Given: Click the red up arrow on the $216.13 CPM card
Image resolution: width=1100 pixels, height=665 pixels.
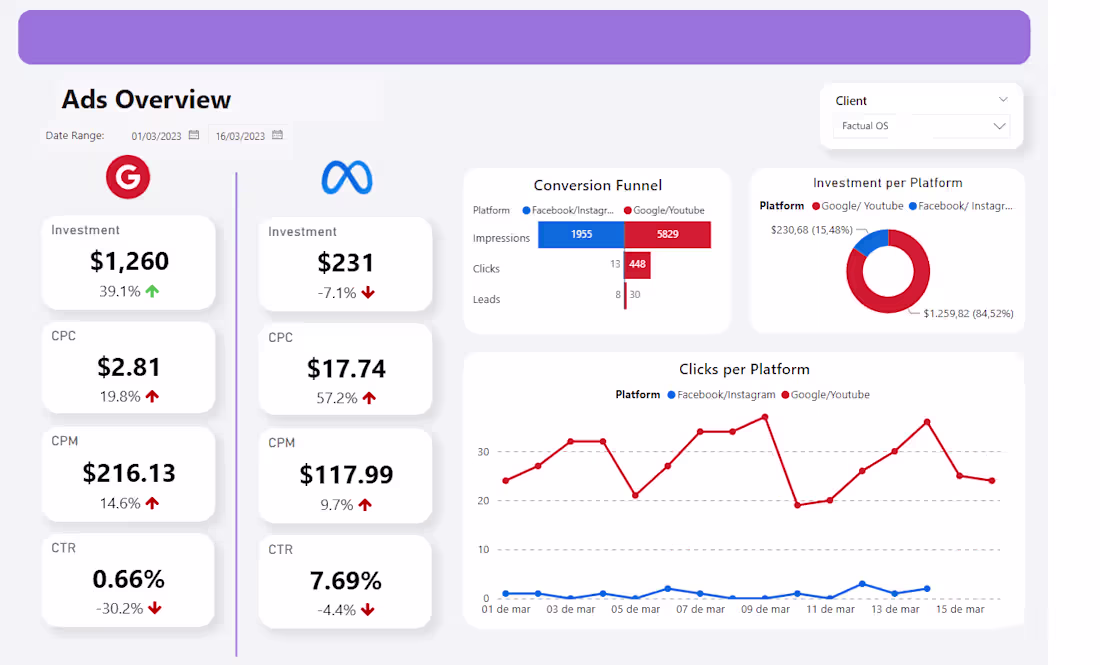Looking at the screenshot, I should point(150,503).
